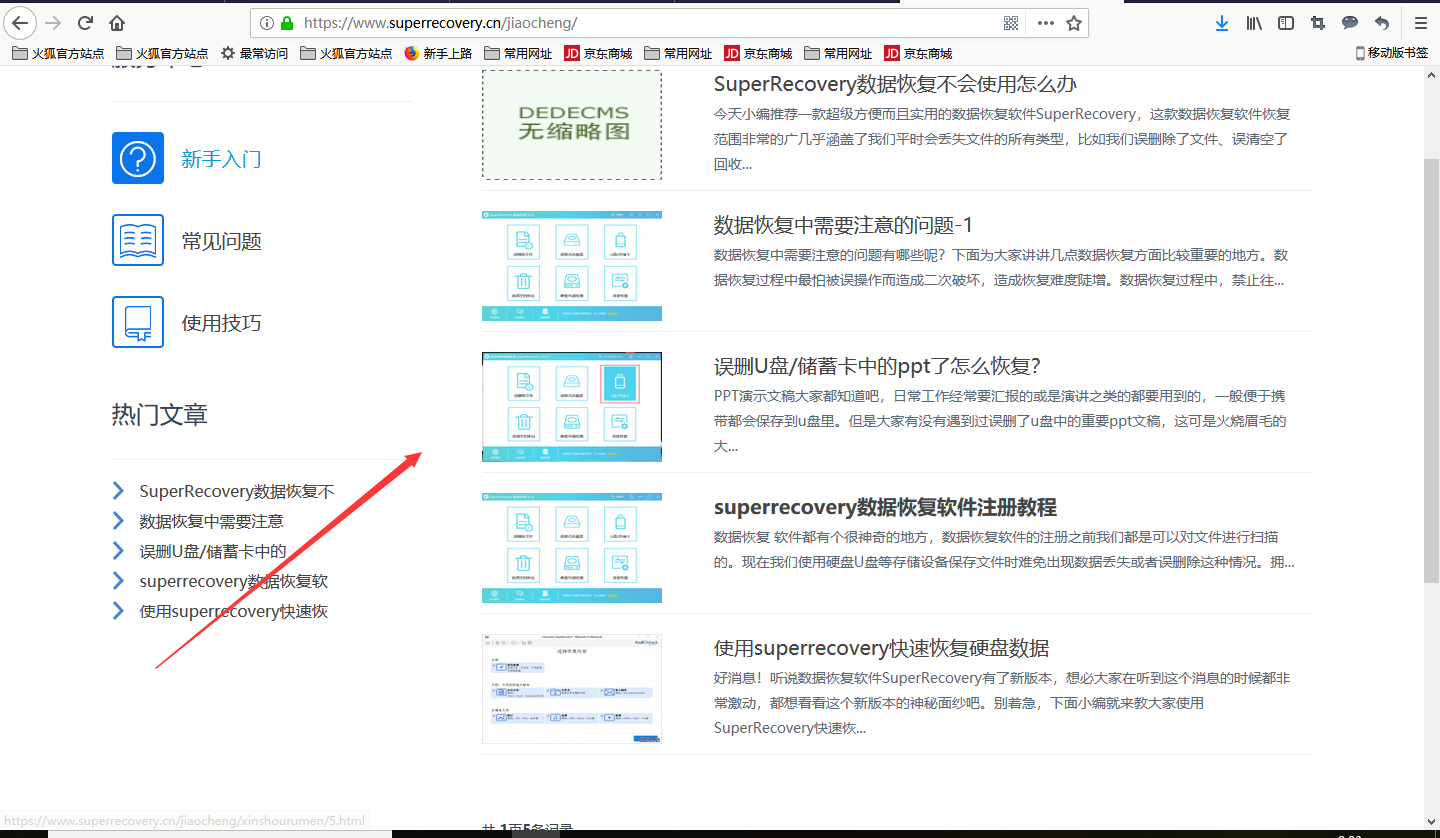
Task: Open hot article '数据恢复中需要注意'
Action: (211, 521)
